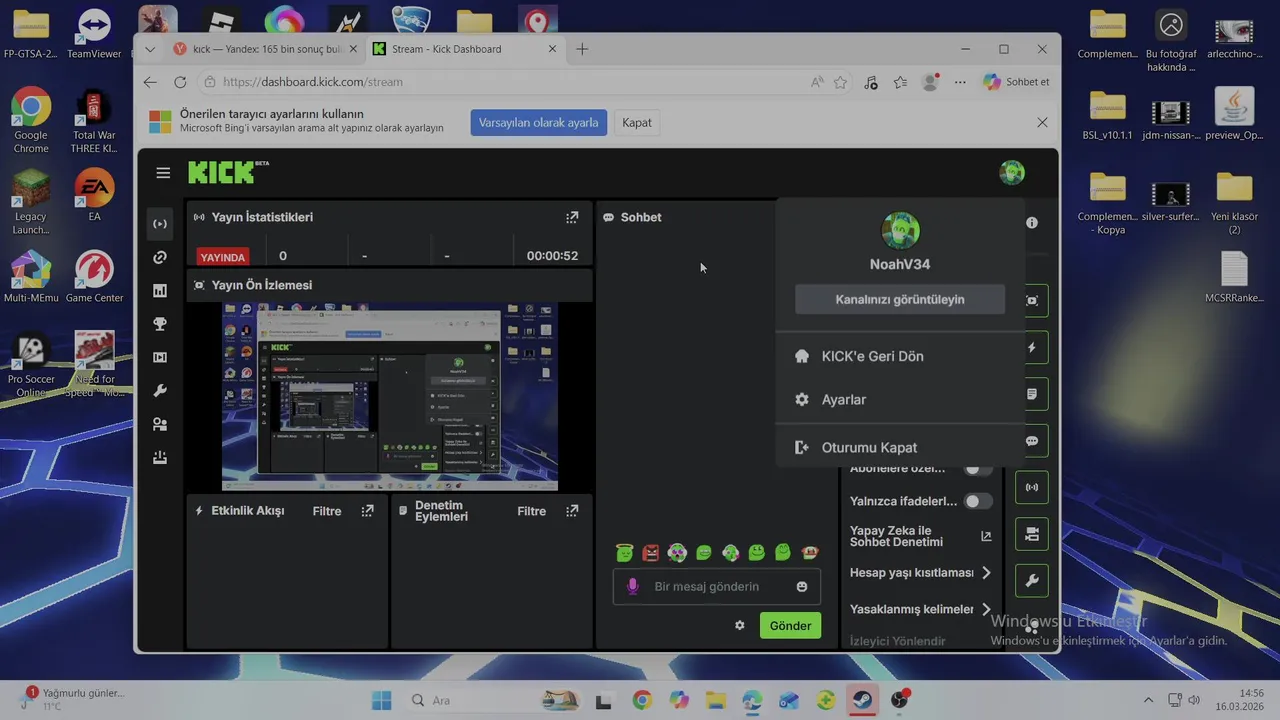Click the browser address bar URL
The image size is (1280, 720).
tap(313, 82)
